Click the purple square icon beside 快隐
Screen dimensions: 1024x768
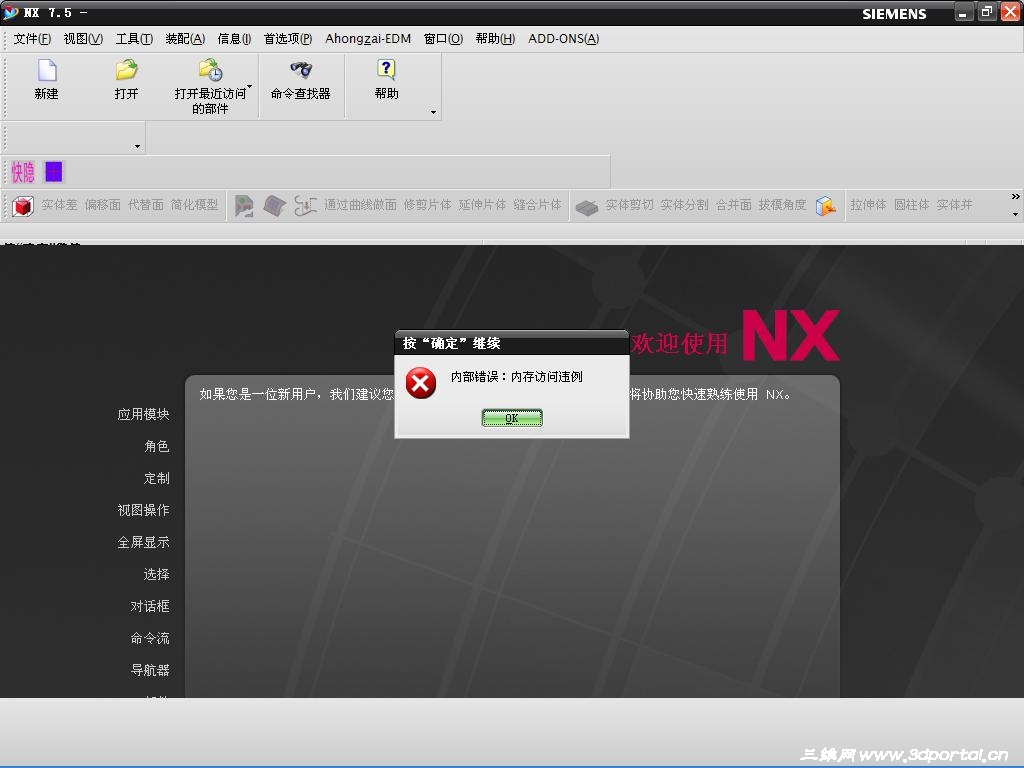(x=54, y=172)
